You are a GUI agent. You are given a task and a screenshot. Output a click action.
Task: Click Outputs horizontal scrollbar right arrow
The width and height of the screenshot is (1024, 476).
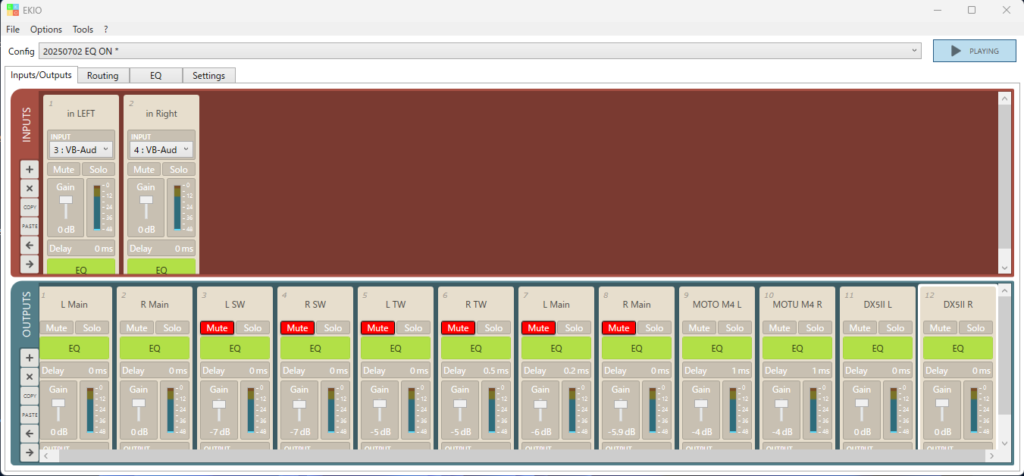pyautogui.click(x=993, y=456)
